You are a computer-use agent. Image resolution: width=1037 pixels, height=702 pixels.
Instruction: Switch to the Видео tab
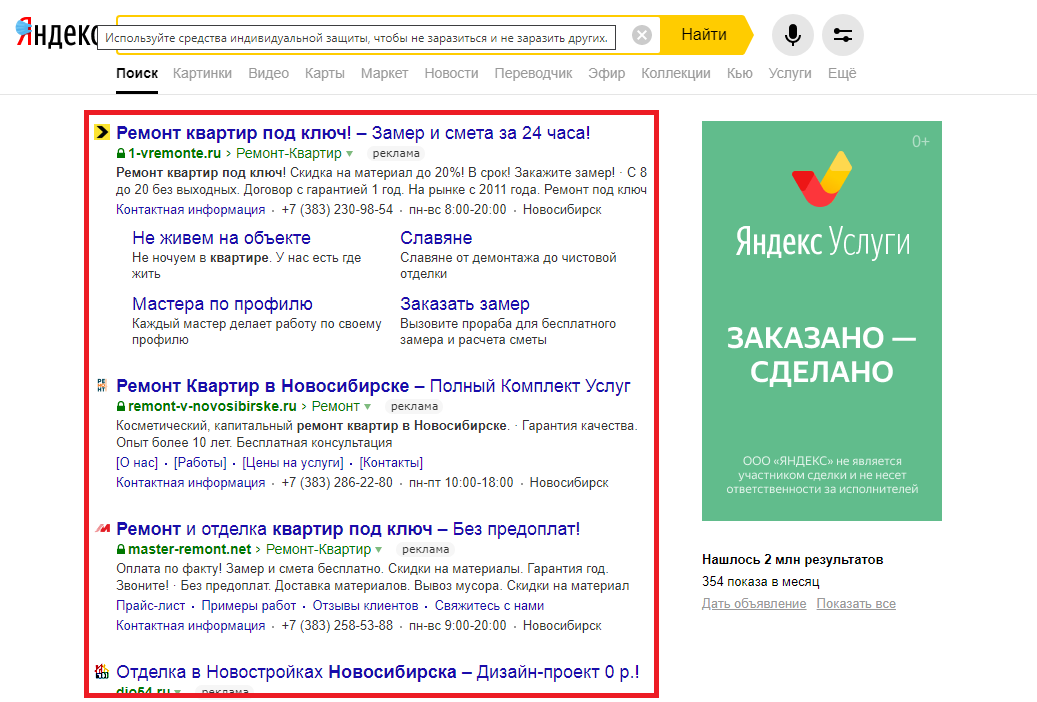pos(269,73)
